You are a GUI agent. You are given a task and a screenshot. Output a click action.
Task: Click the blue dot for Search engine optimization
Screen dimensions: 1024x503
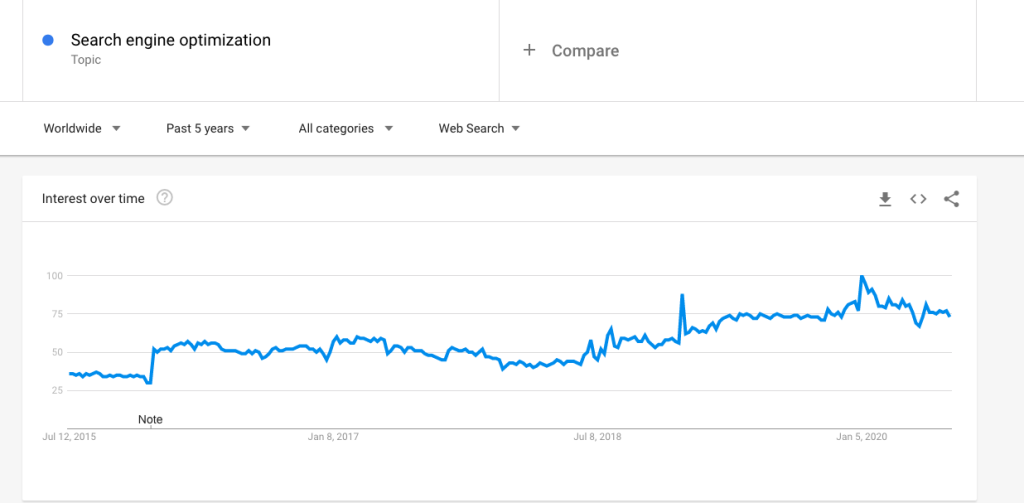48,41
